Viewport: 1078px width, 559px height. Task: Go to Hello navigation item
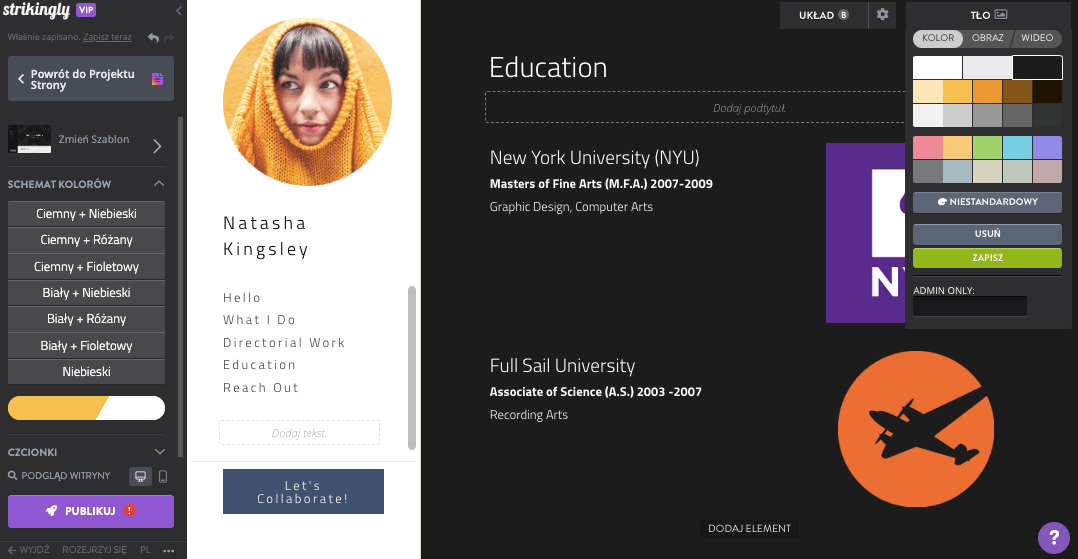[x=242, y=298]
